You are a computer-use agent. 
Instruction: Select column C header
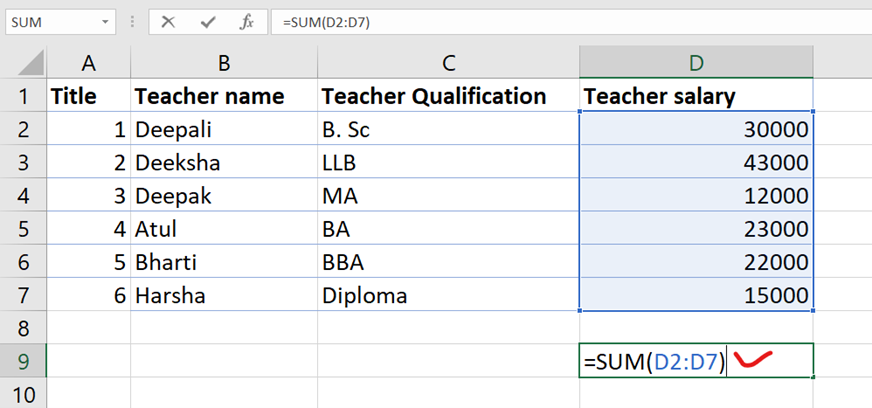447,63
